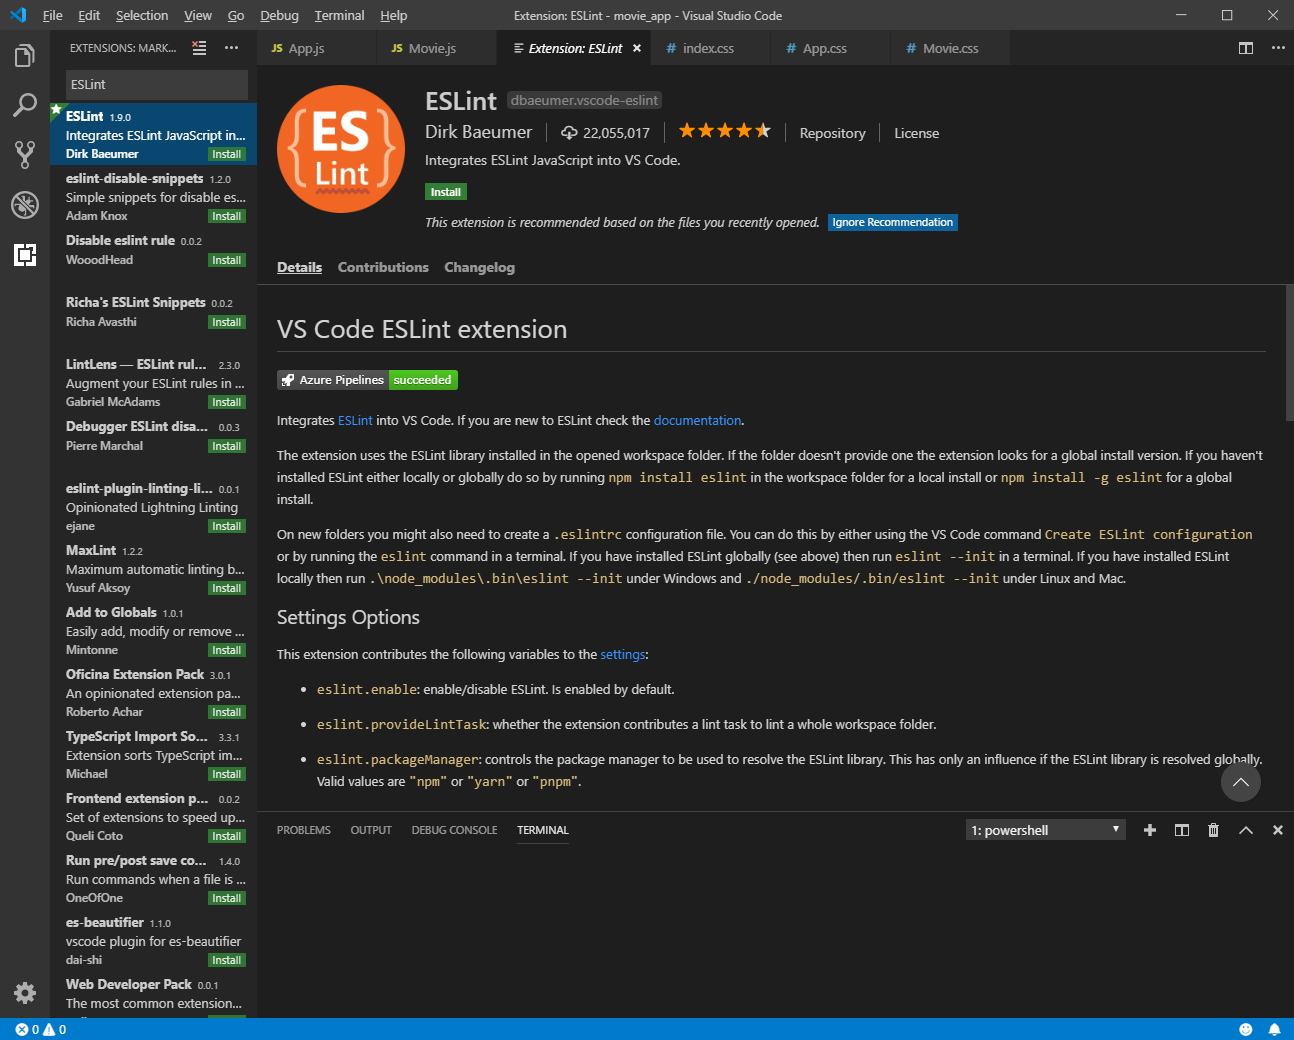The image size is (1294, 1040).
Task: Install Add to Globals extension
Action: [x=227, y=650]
